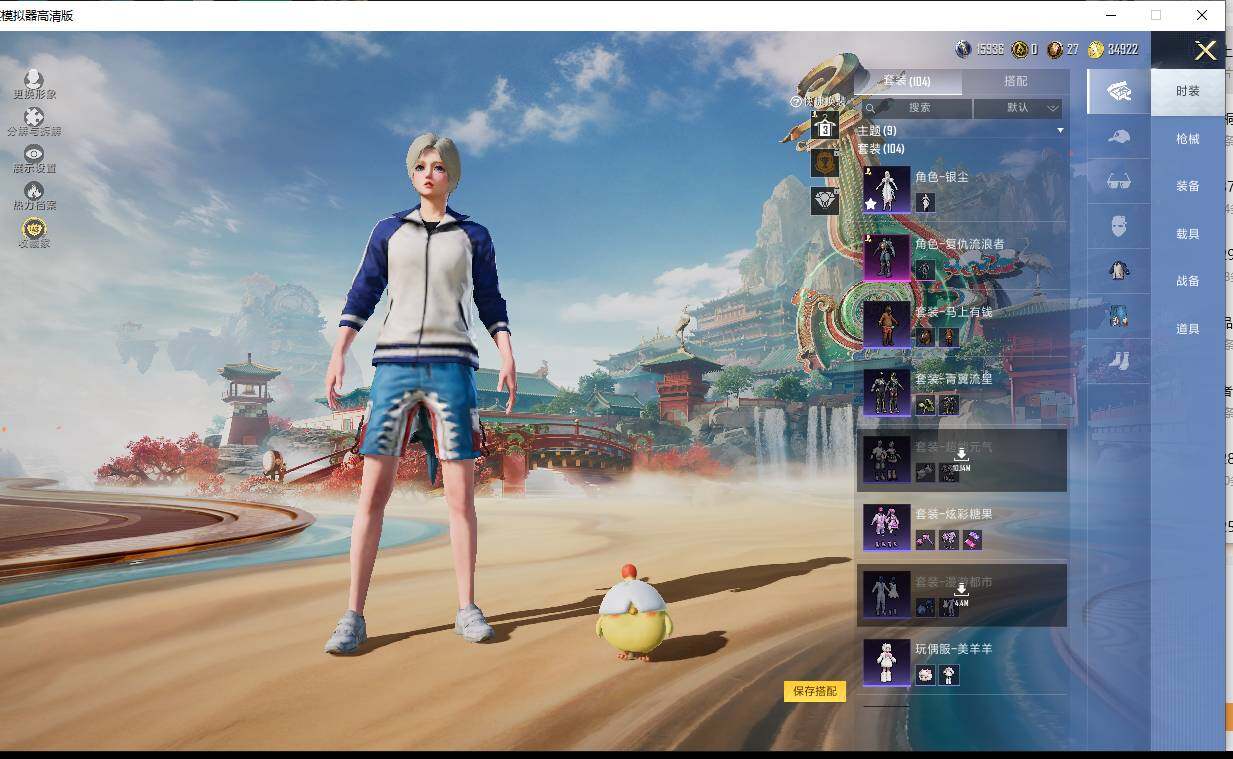This screenshot has height=759, width=1233.
Task: Open the 分解与拆解 puzzle piece icon
Action: click(34, 119)
